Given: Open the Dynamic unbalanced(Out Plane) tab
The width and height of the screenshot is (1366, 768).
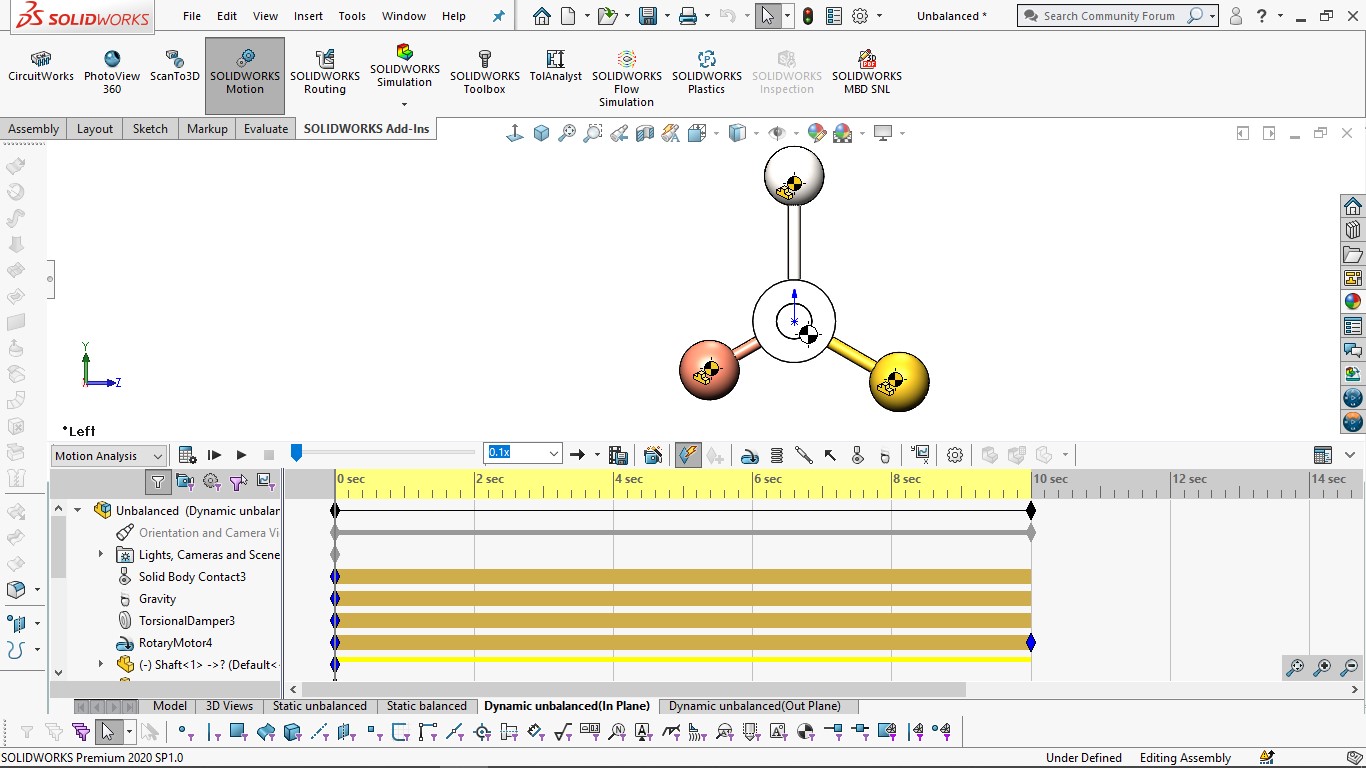Looking at the screenshot, I should [x=755, y=706].
